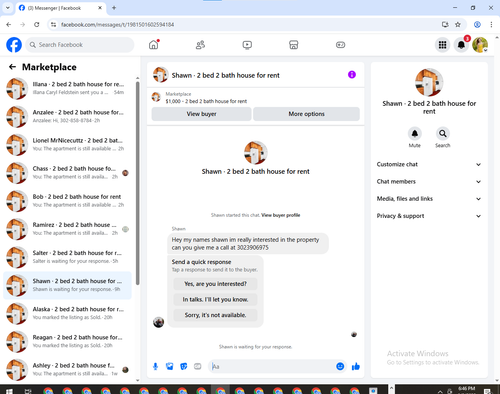View site information icon in address bar
Image resolution: width=500 pixels, height=394 pixels.
tap(54, 24)
